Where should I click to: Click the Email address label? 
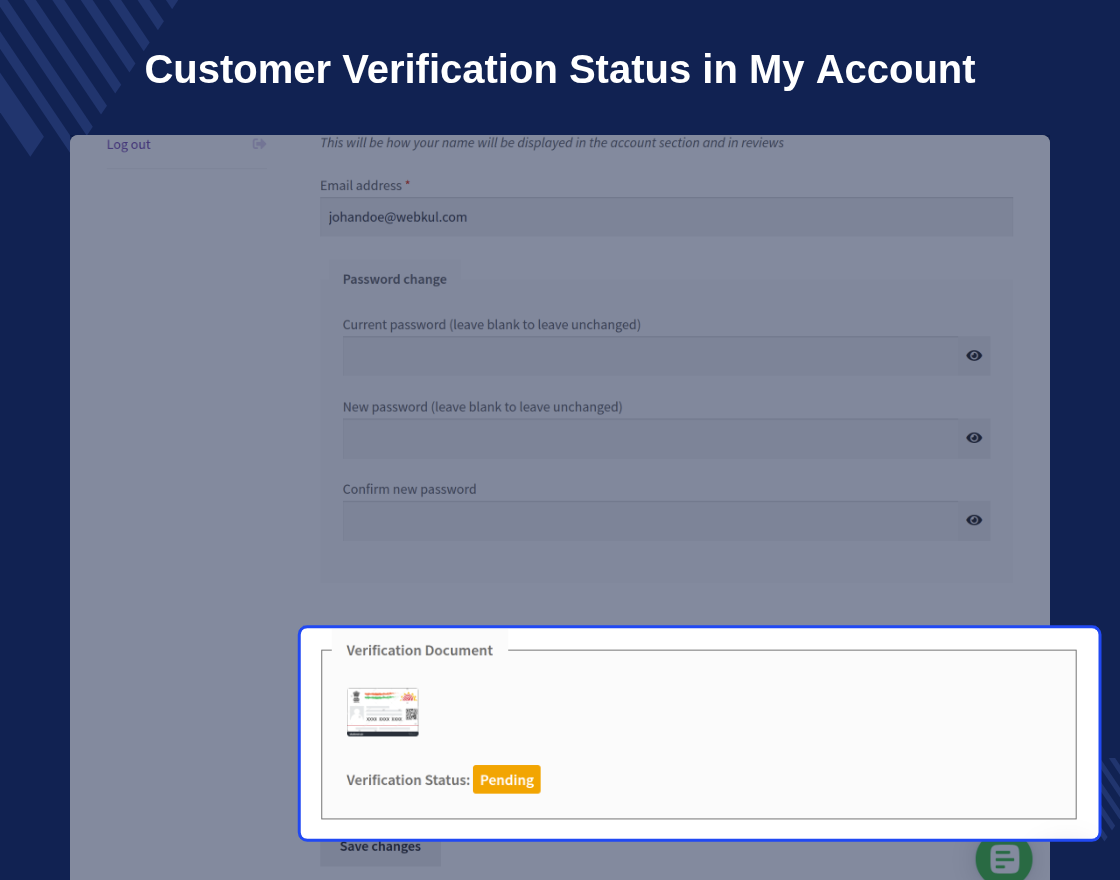pyautogui.click(x=361, y=186)
